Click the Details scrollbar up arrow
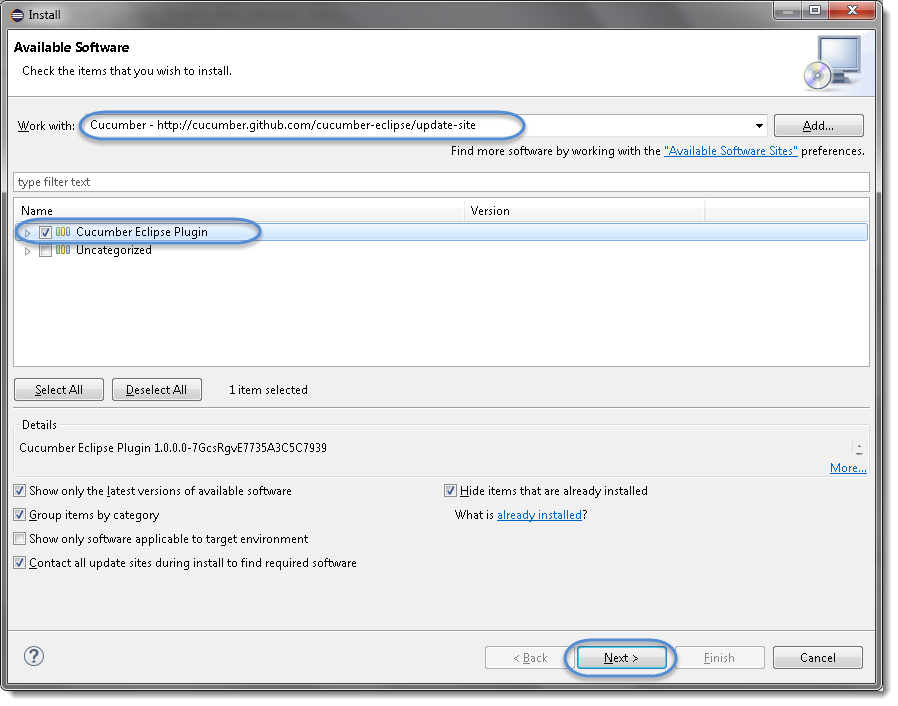Image resolution: width=898 pixels, height=706 pixels. tap(858, 443)
